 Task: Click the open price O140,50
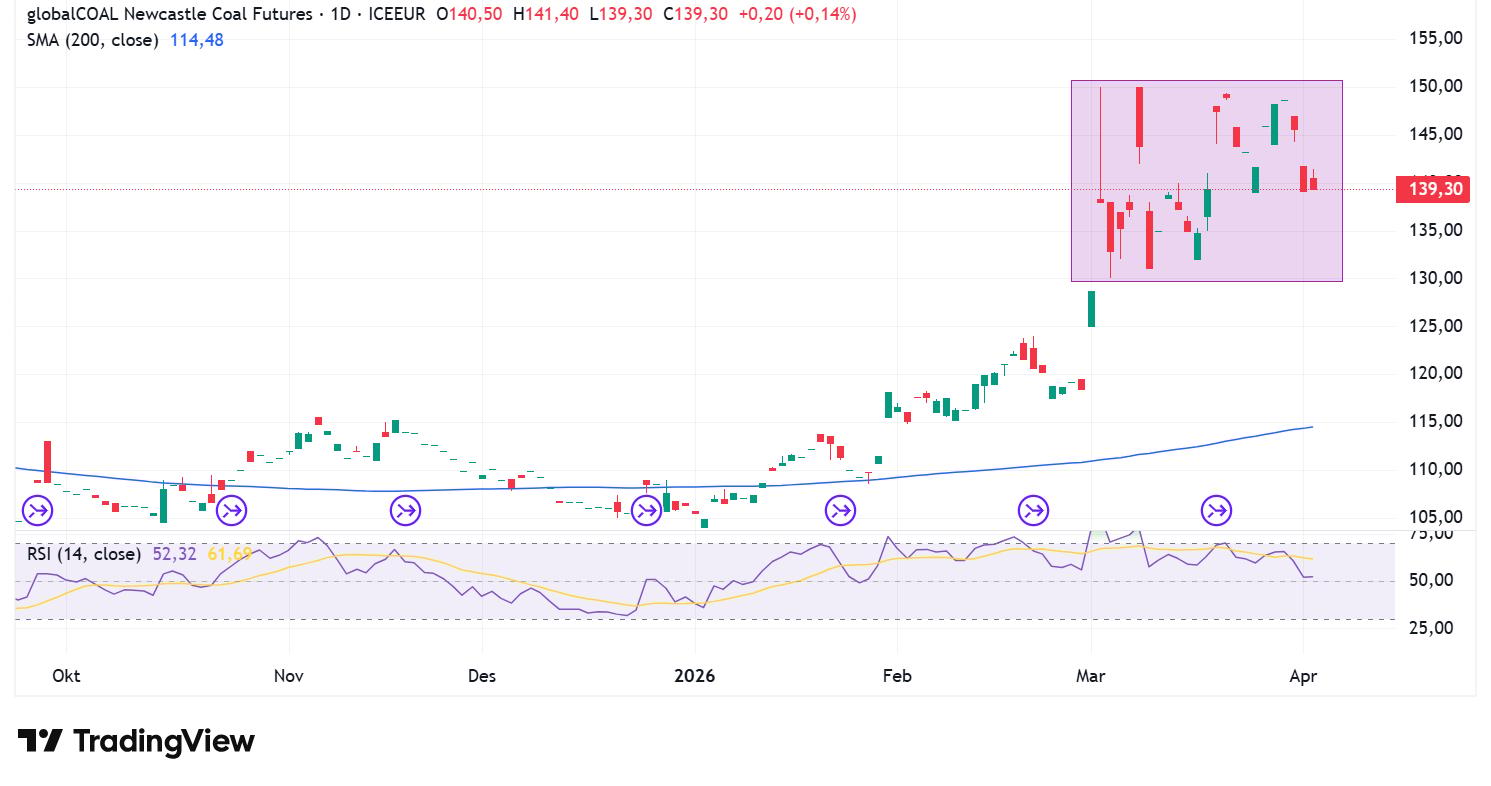tap(469, 15)
